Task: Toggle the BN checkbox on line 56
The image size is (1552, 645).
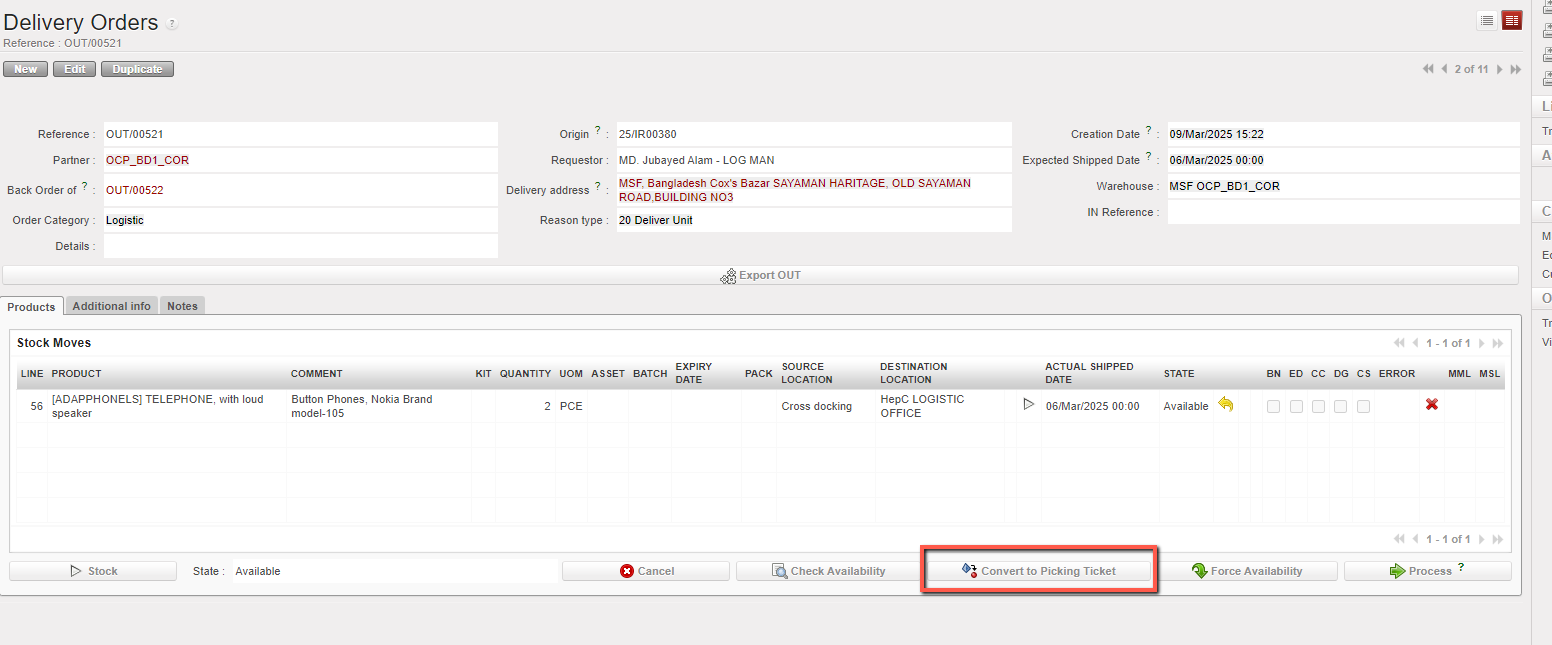Action: coord(1273,406)
